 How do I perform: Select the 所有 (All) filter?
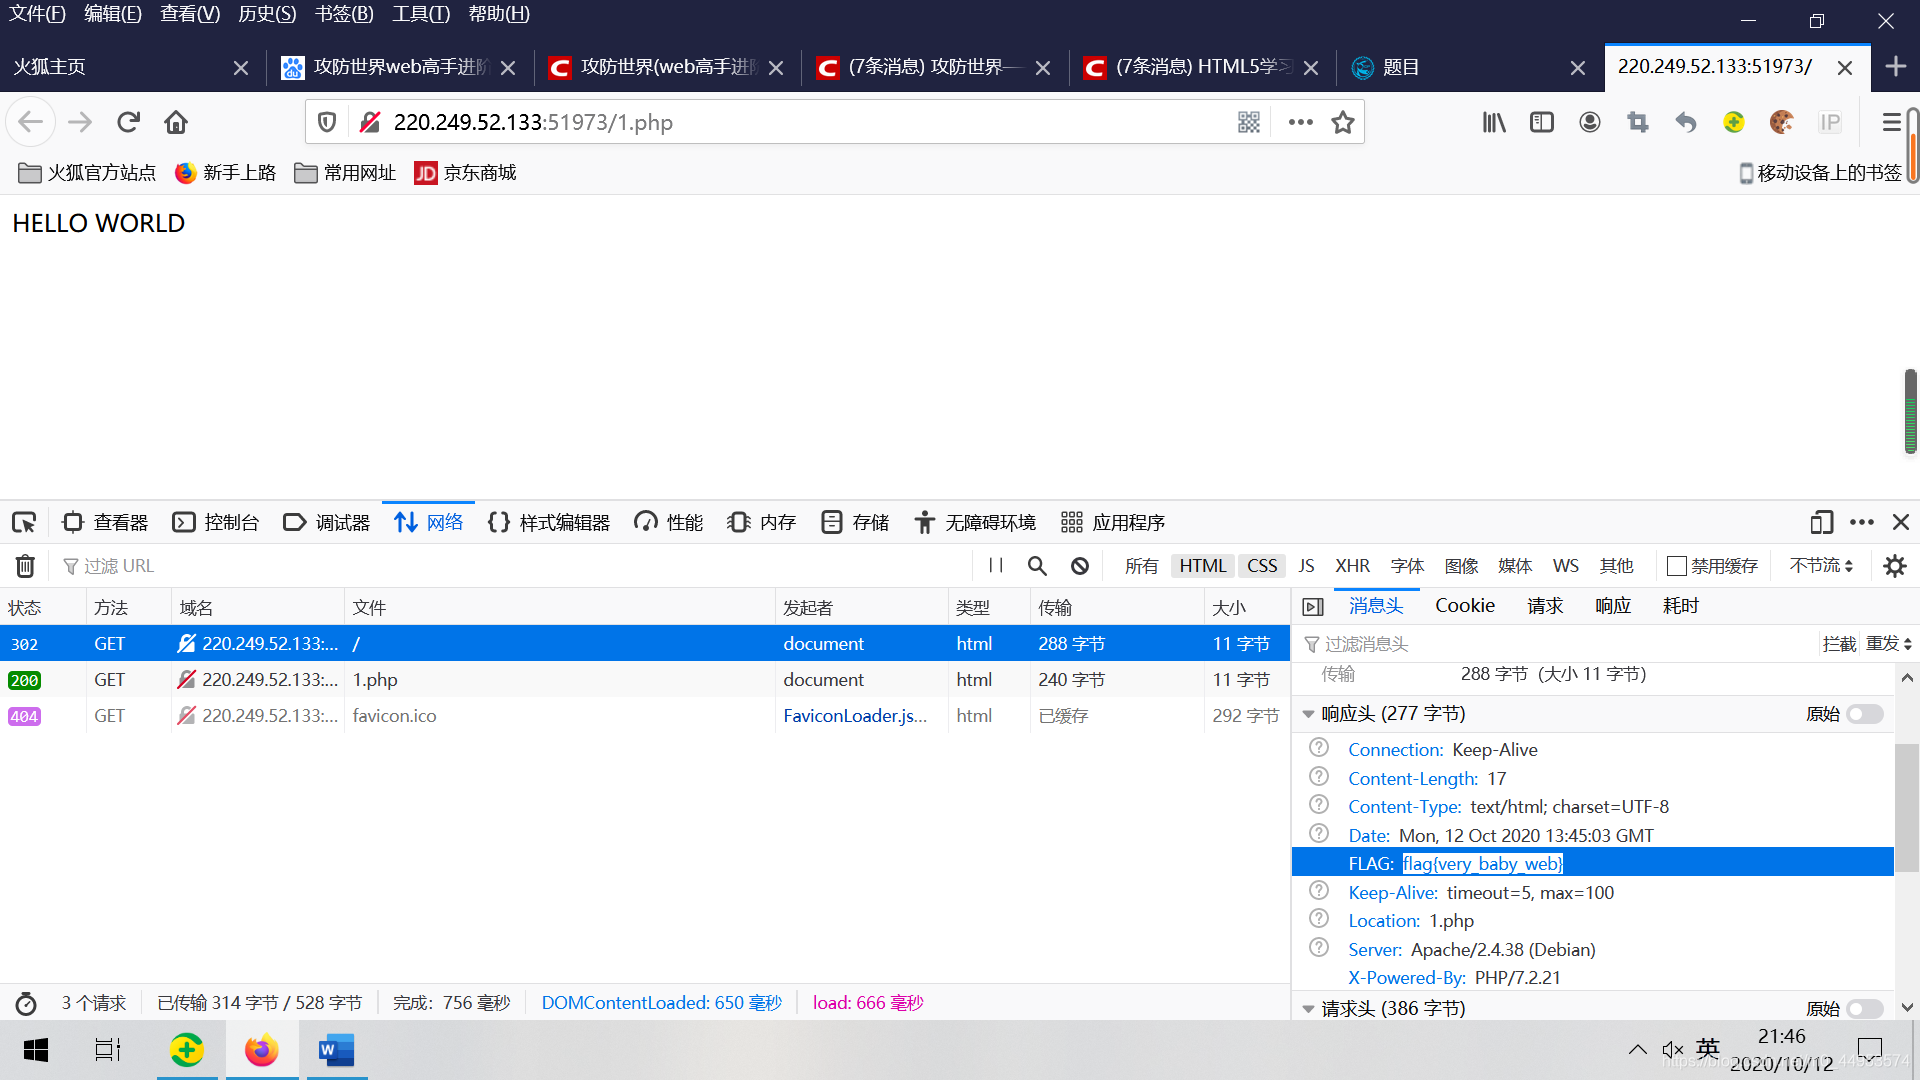[1141, 566]
